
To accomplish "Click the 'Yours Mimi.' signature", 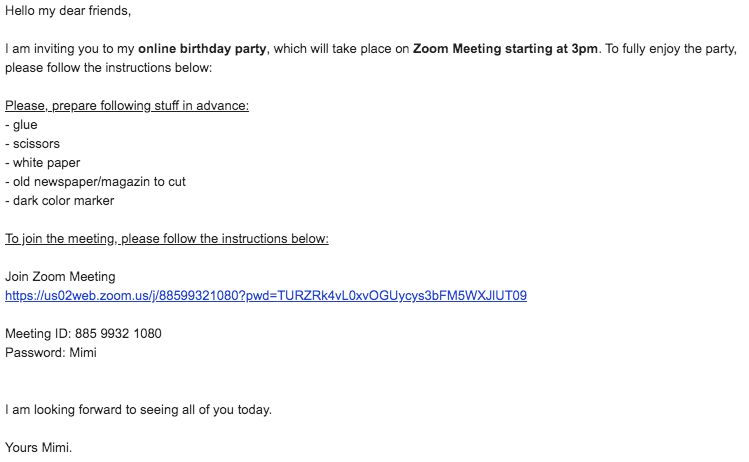I will tap(39, 448).
